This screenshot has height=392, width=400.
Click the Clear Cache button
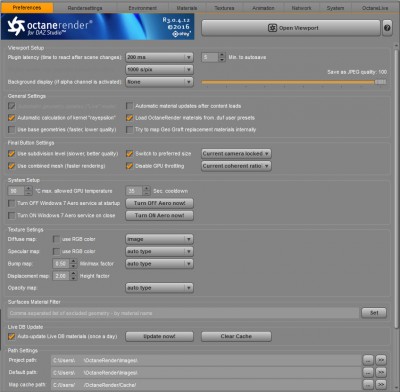pyautogui.click(x=236, y=336)
